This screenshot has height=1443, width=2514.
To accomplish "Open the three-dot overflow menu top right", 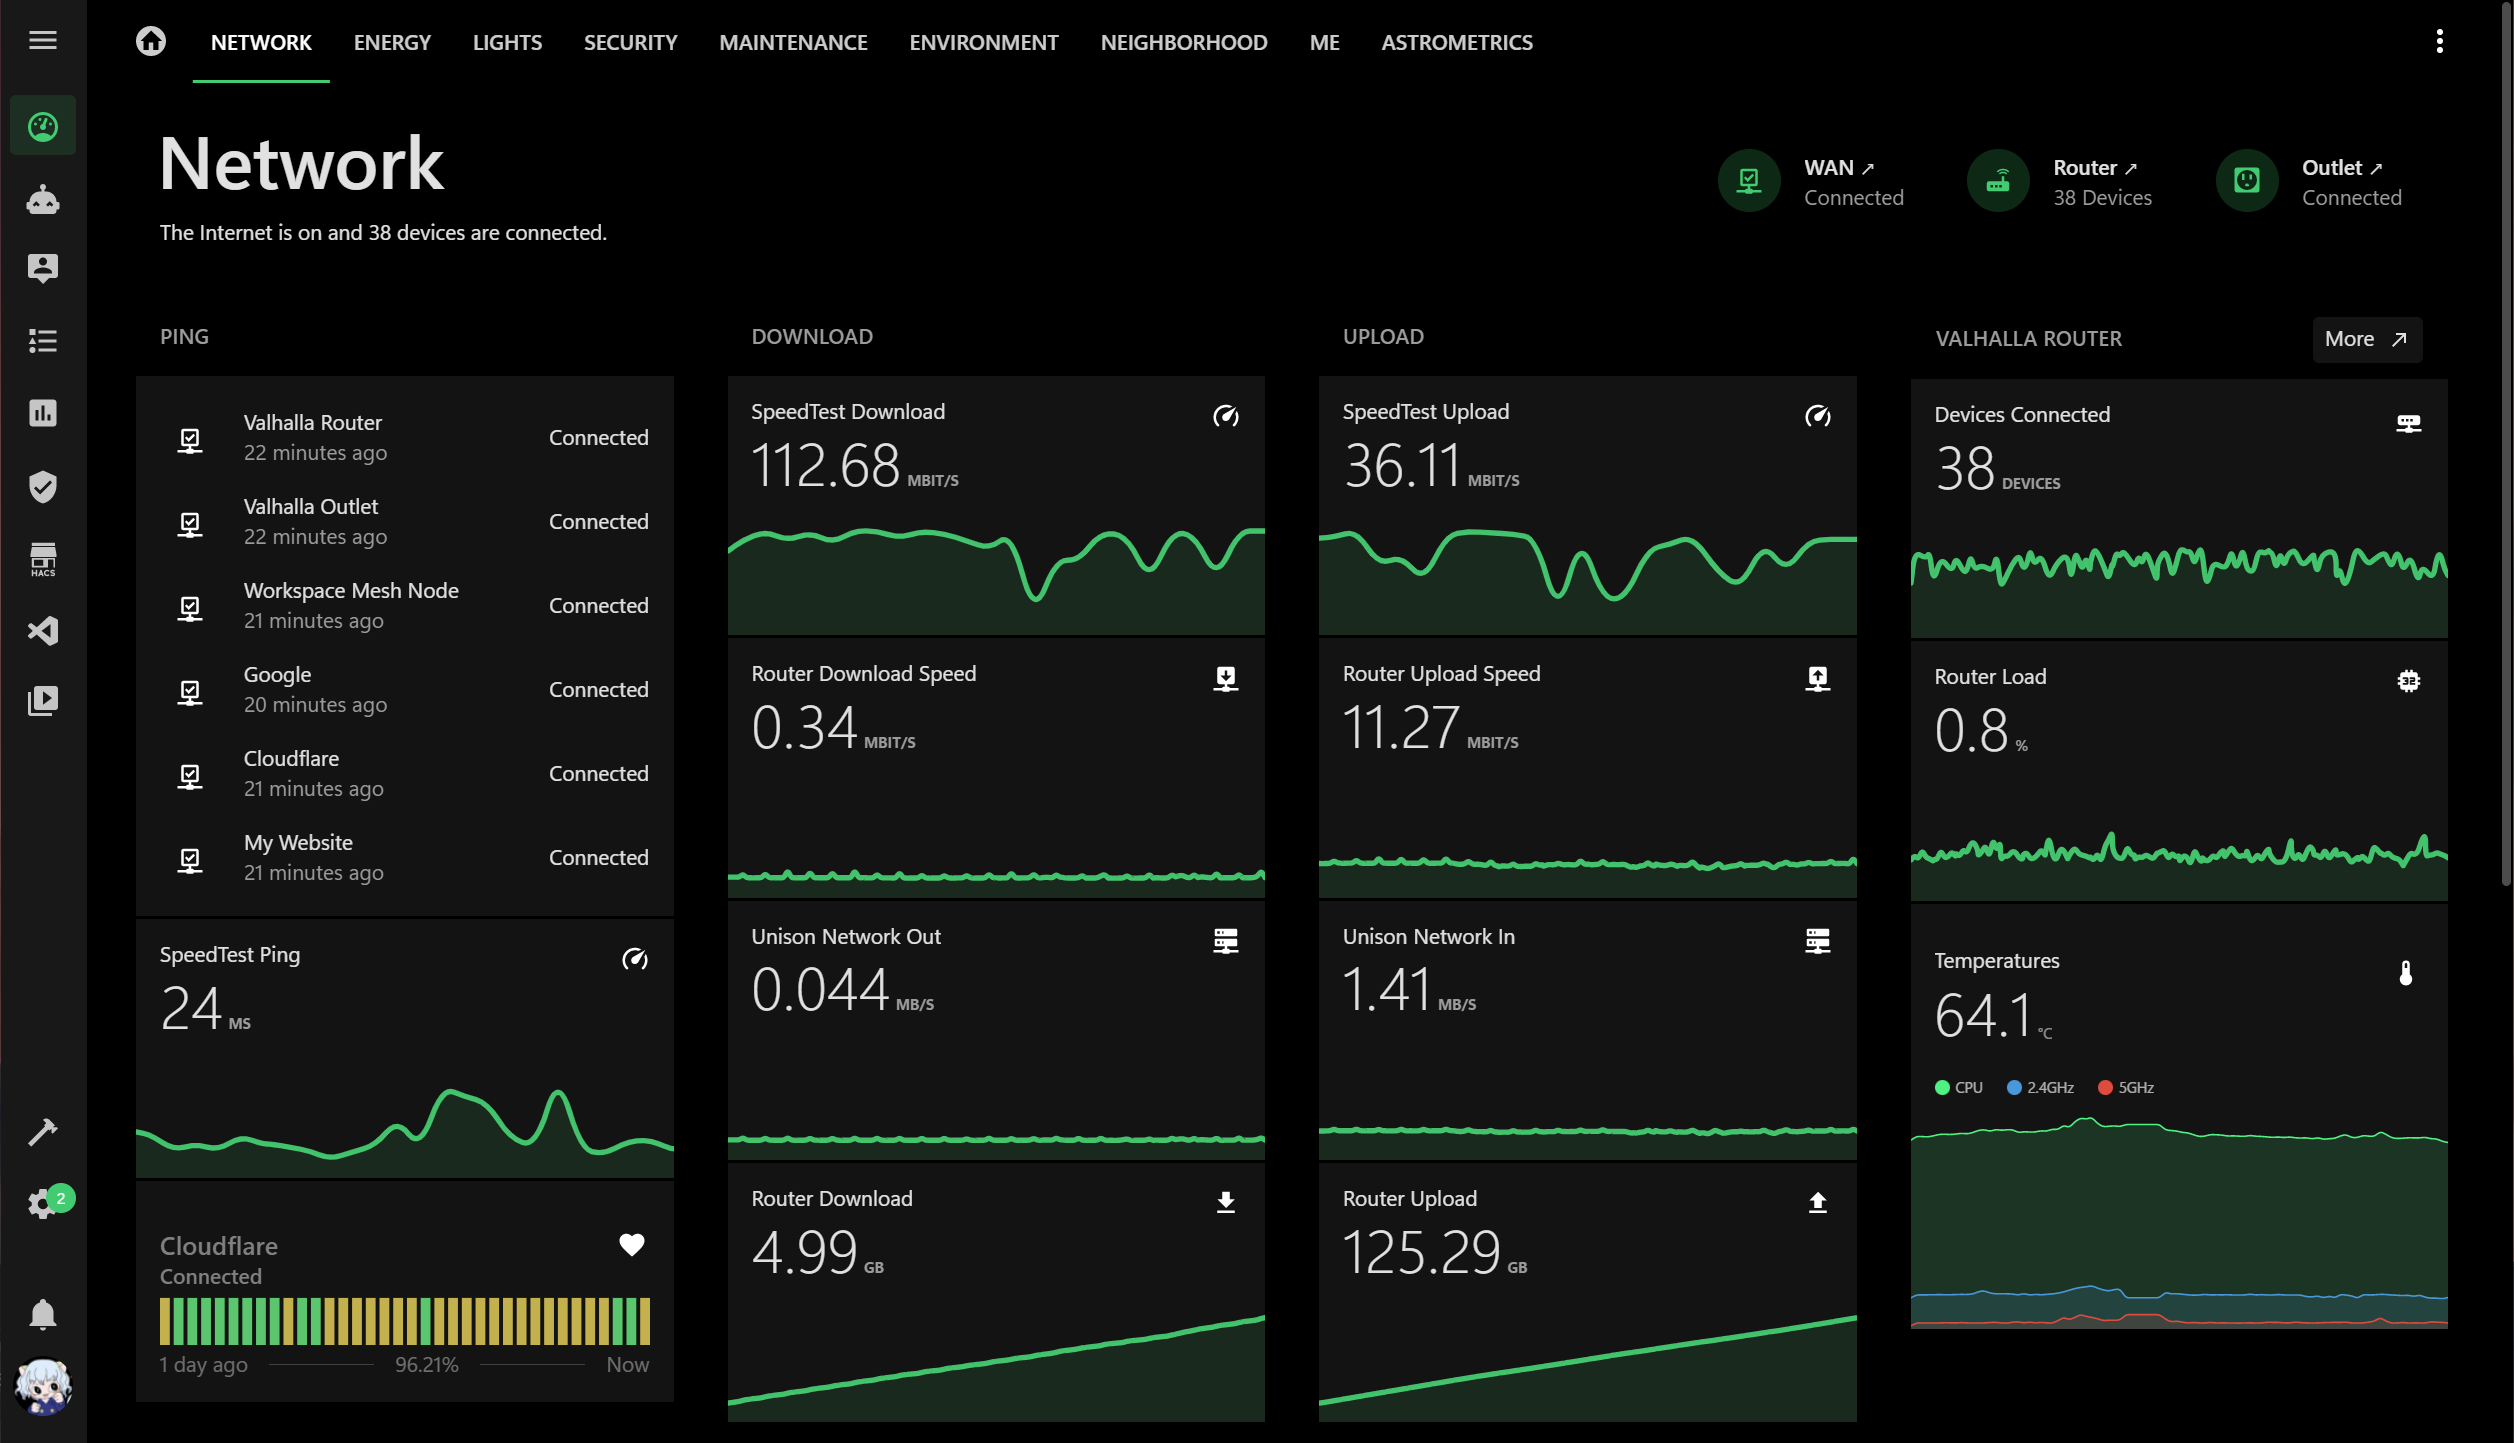I will point(2440,40).
